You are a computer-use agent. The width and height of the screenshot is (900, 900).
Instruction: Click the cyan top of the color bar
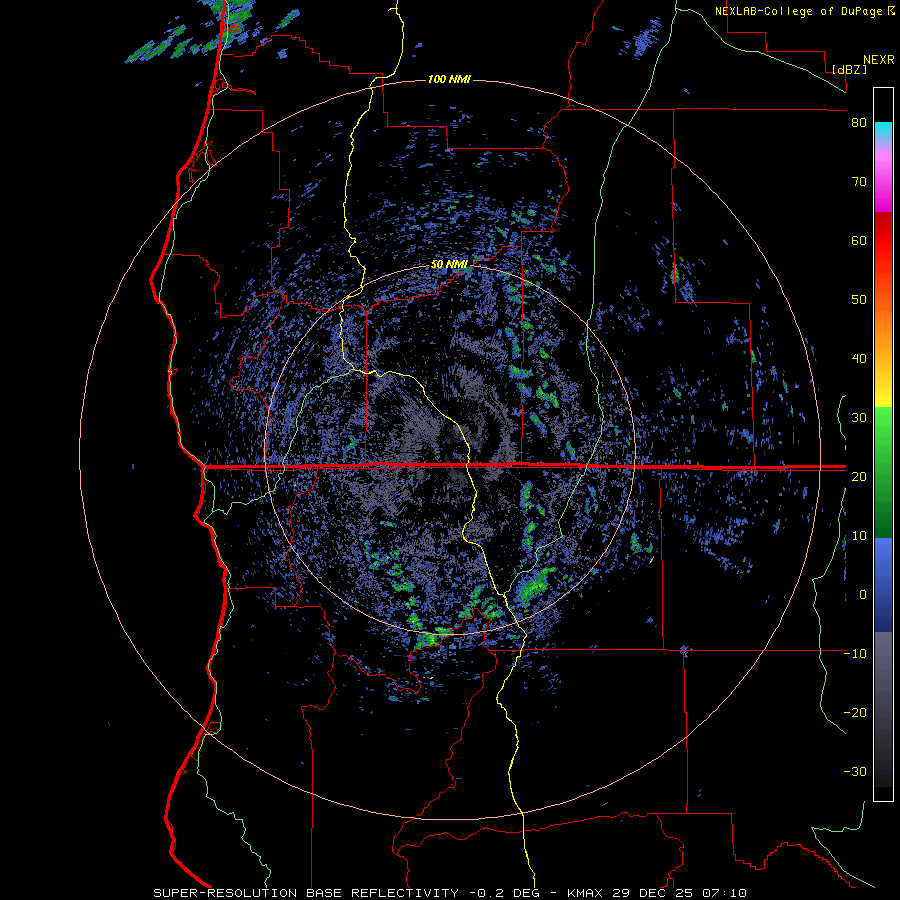point(883,130)
